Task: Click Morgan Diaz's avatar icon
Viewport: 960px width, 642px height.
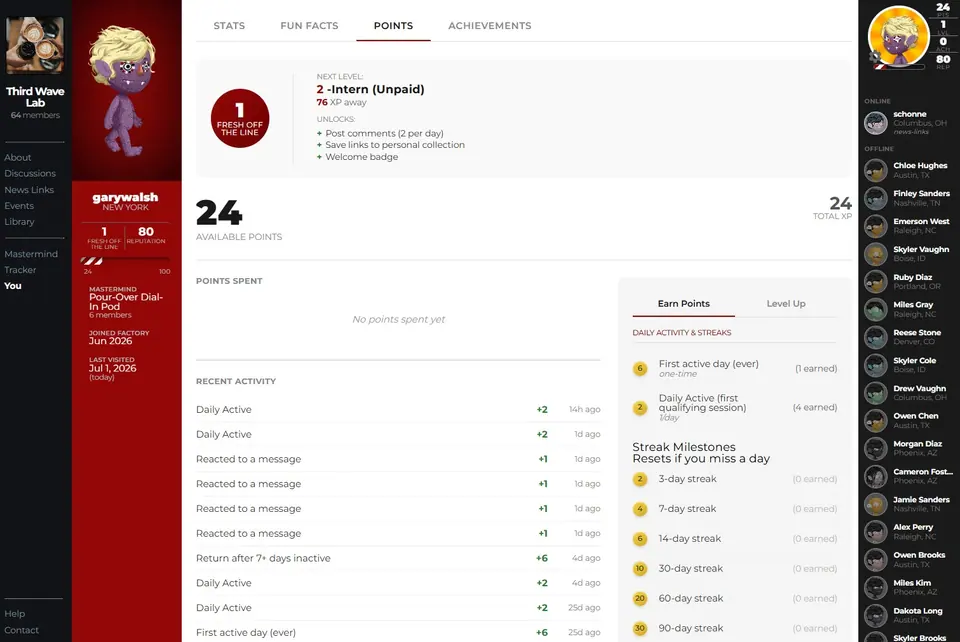Action: tap(876, 449)
